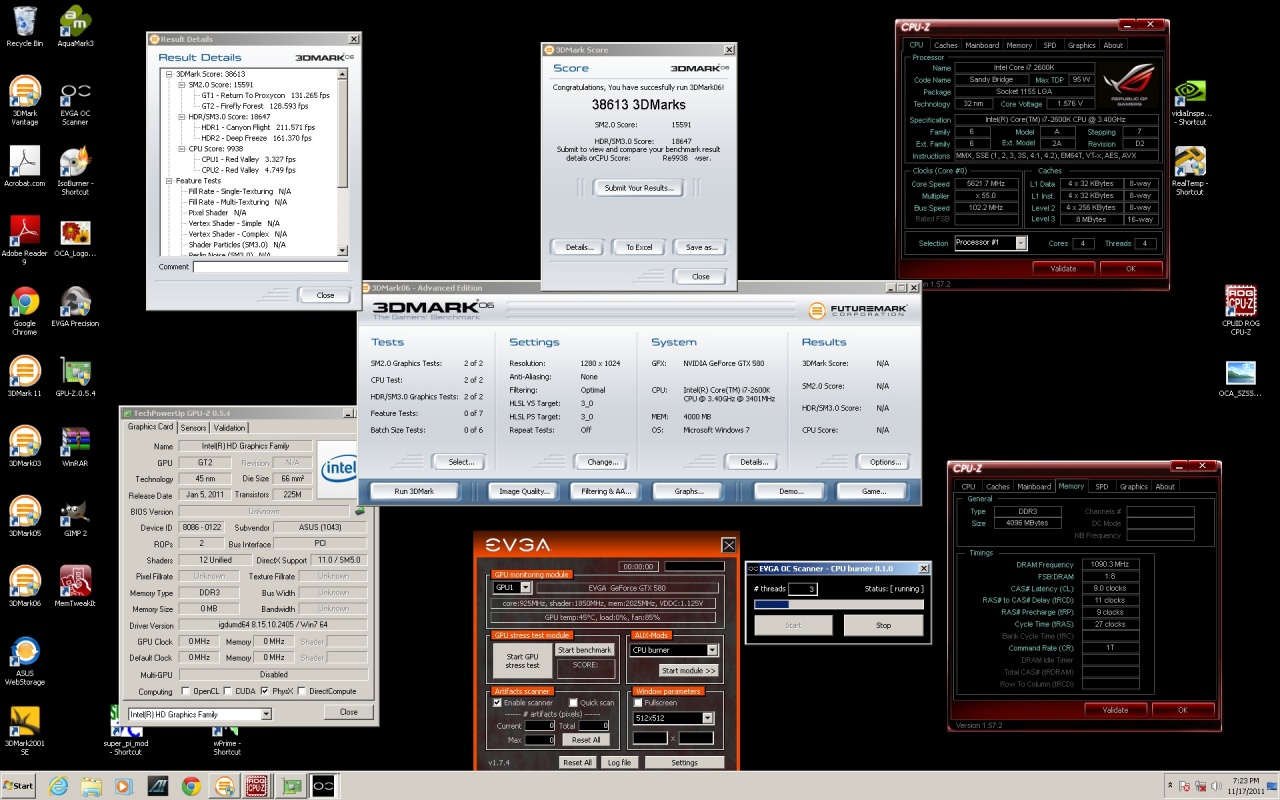This screenshot has width=1280, height=800.
Task: Collapse the SM2.0 Score tree node
Action: 181,85
